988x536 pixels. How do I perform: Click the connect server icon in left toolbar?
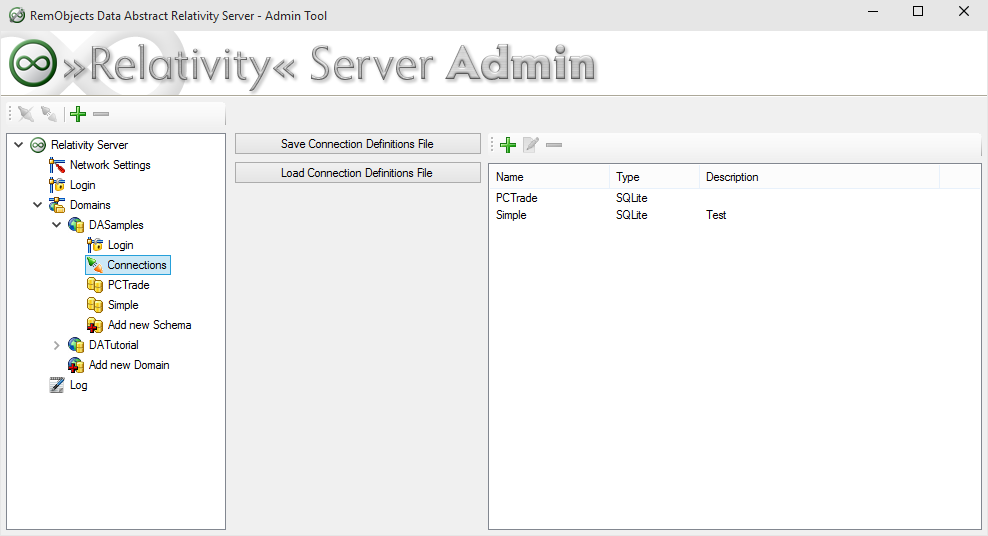(26, 114)
